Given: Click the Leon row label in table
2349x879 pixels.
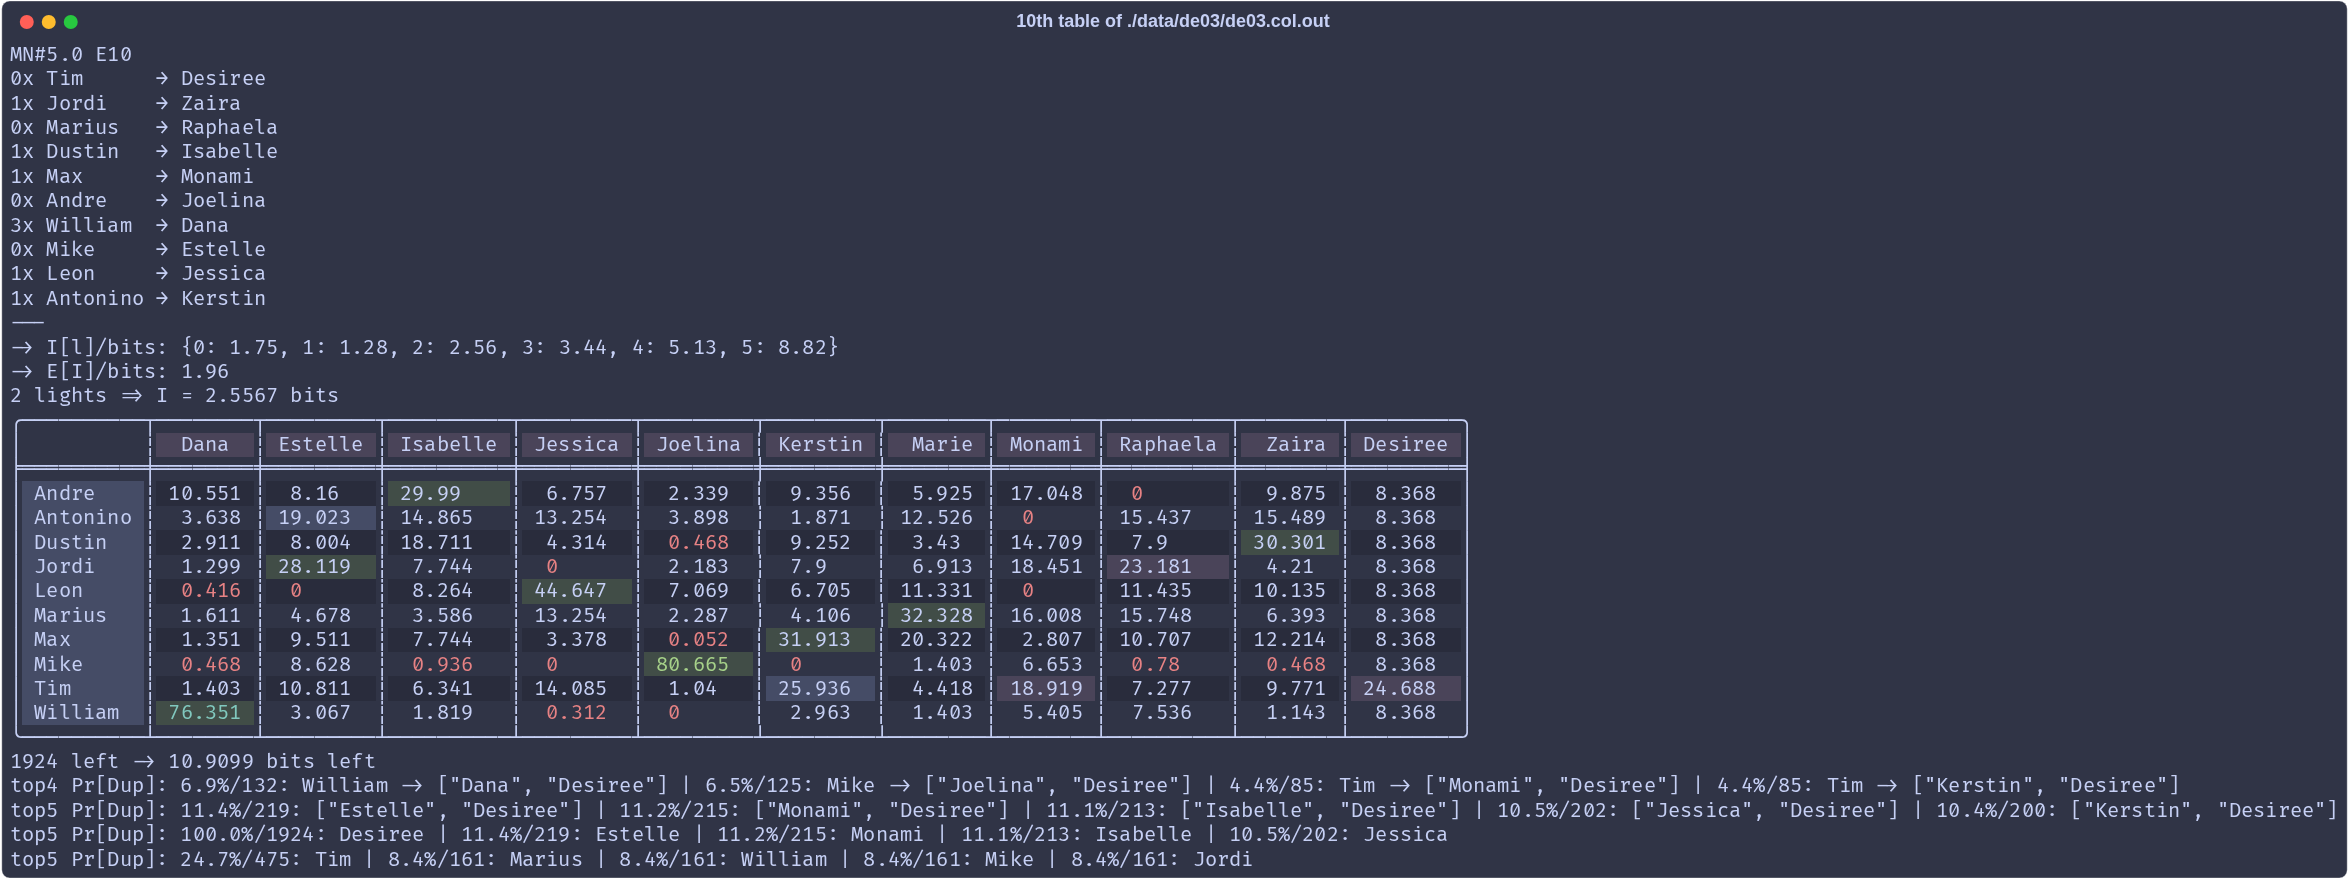Looking at the screenshot, I should [x=83, y=590].
